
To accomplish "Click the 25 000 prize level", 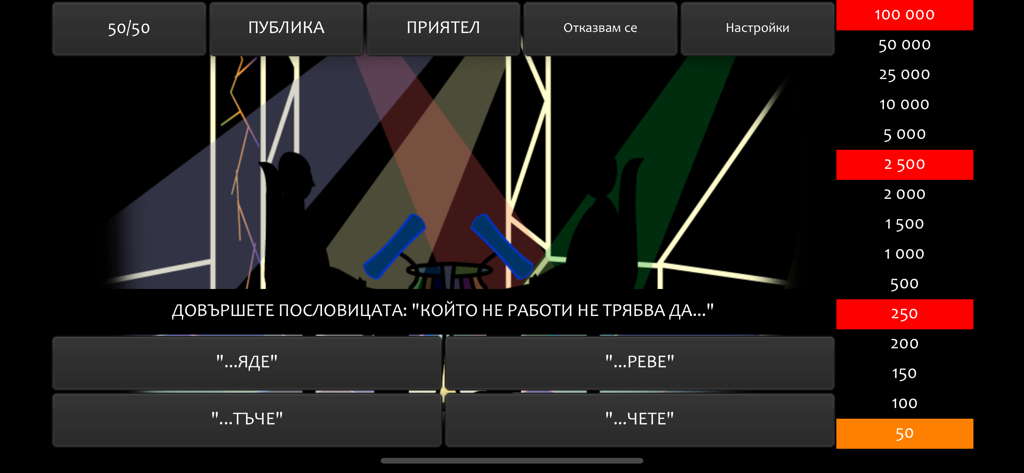I will (x=904, y=75).
